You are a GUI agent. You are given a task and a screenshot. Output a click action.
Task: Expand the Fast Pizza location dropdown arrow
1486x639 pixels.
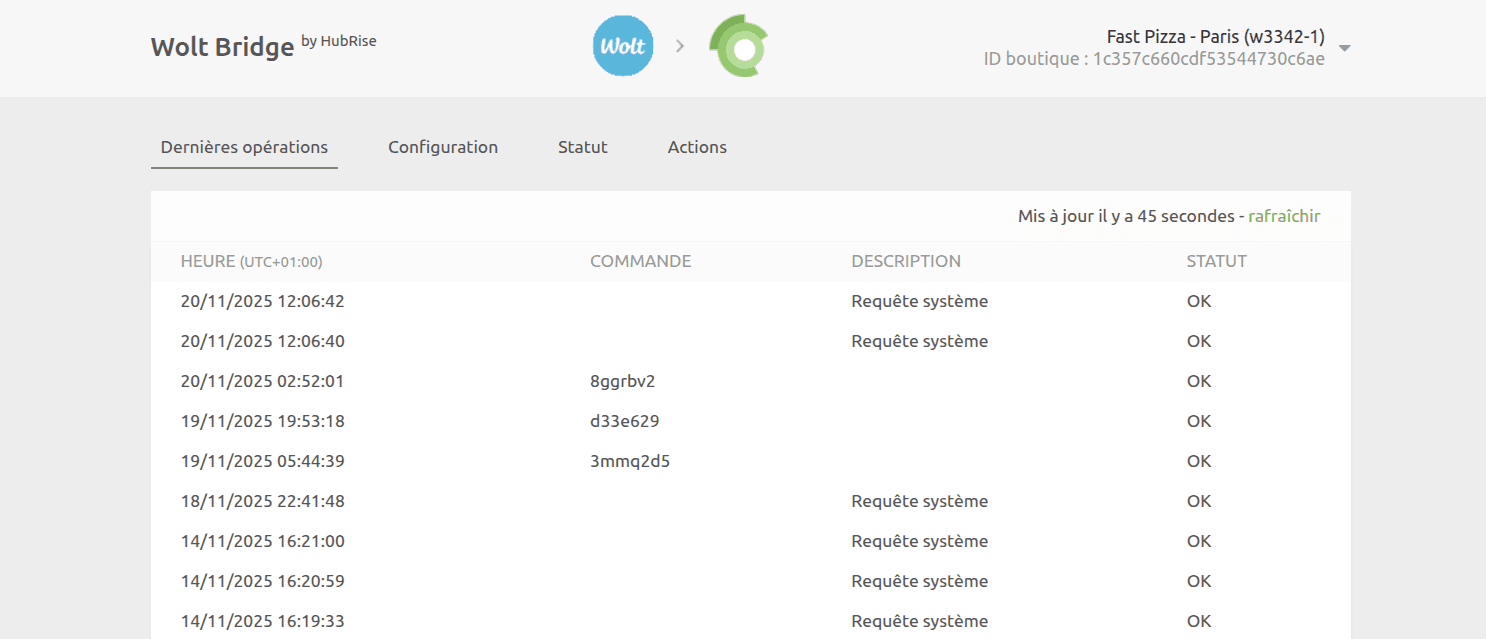[x=1344, y=48]
